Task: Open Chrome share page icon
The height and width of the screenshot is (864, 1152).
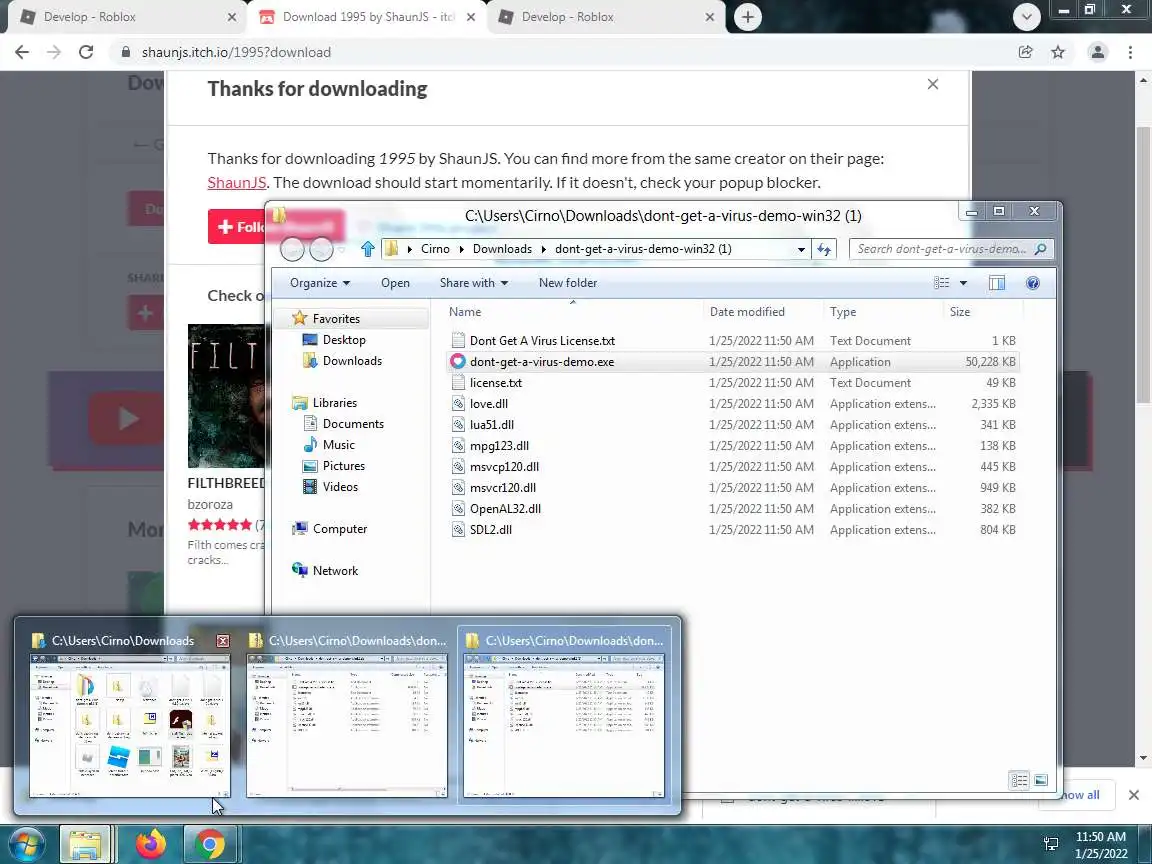Action: tap(1025, 52)
